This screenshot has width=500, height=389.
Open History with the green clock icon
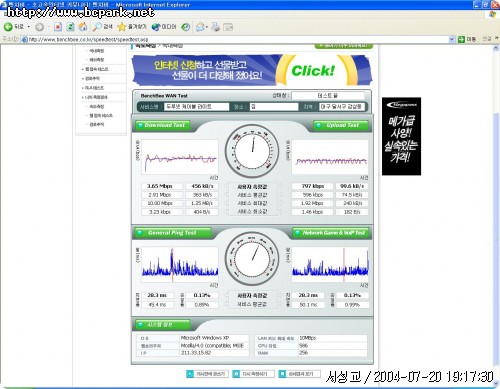coord(186,27)
